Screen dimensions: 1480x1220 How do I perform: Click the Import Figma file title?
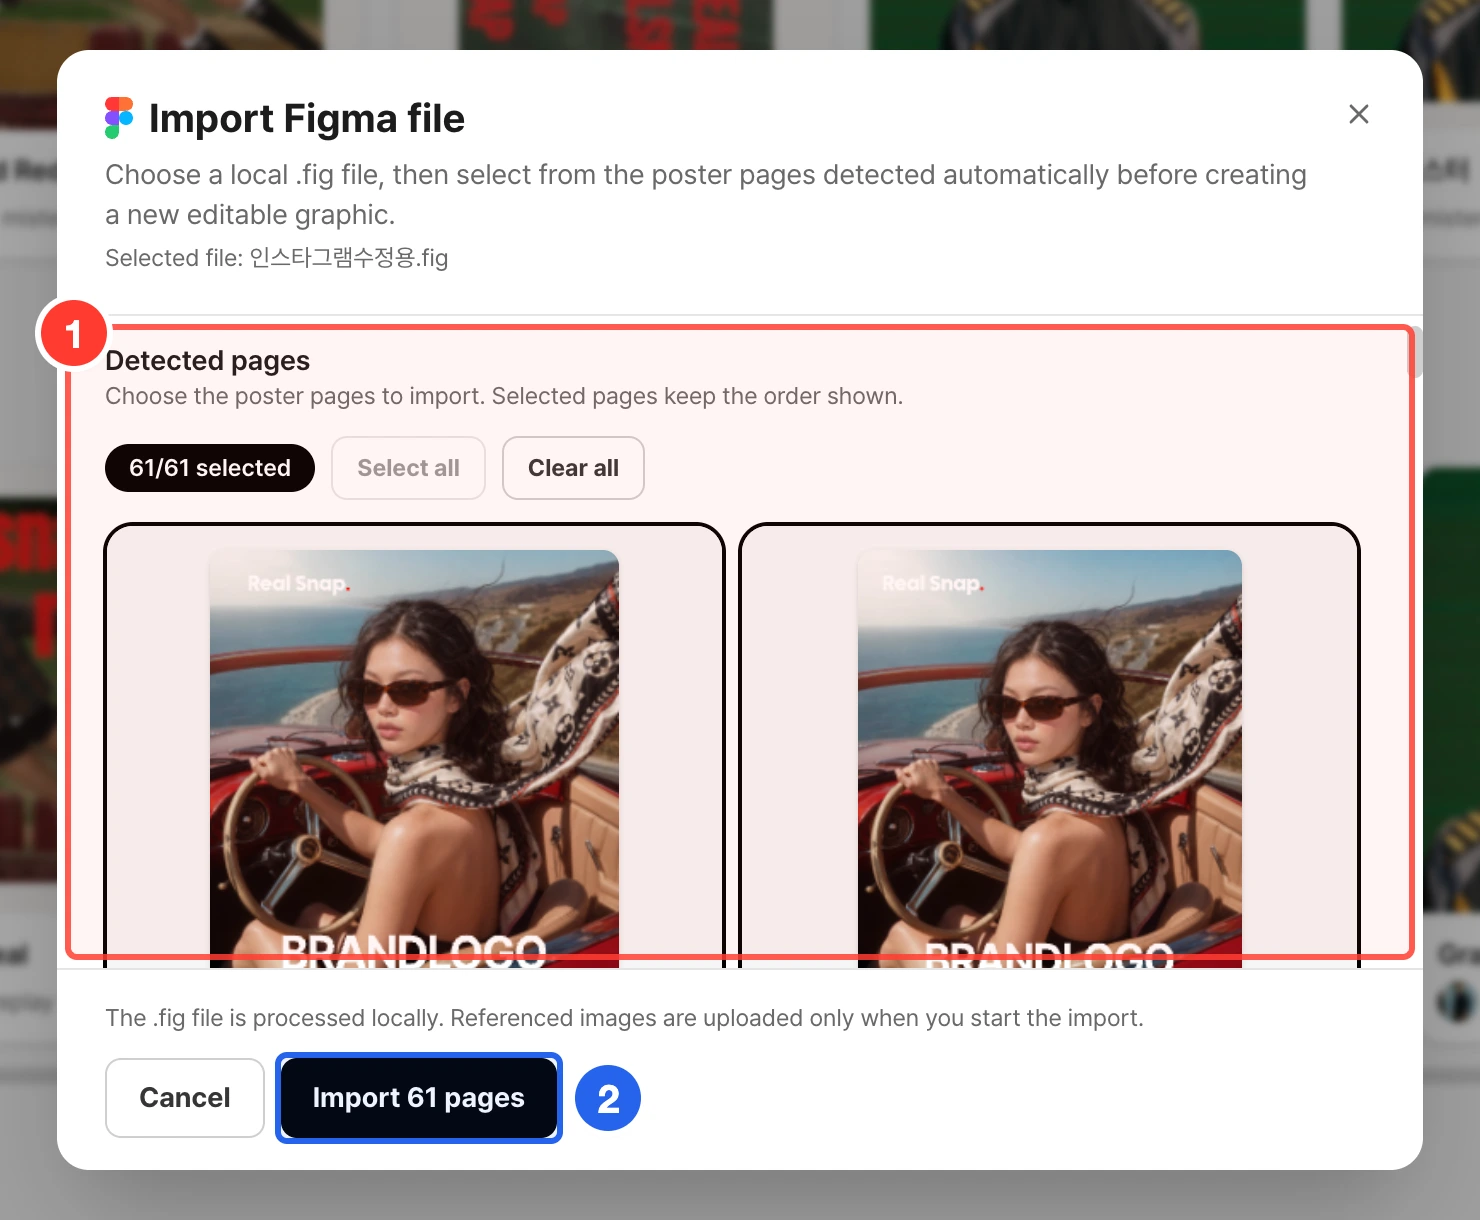307,118
